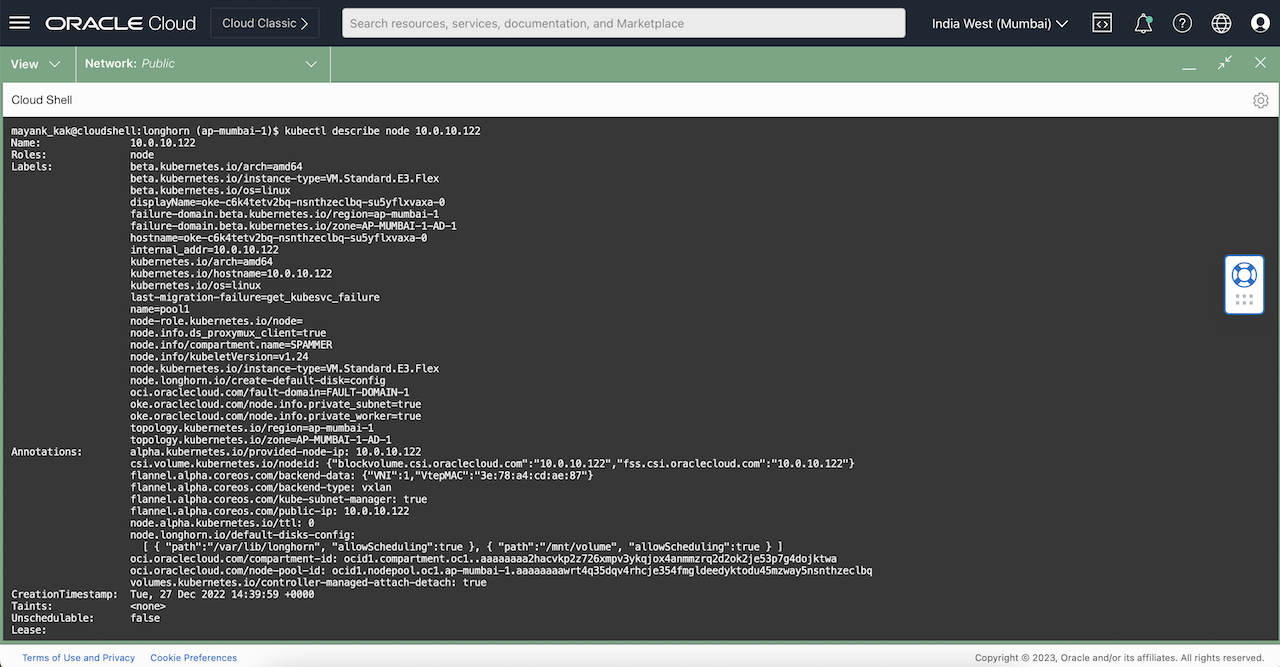
Task: Open the notifications bell icon
Action: (1143, 23)
